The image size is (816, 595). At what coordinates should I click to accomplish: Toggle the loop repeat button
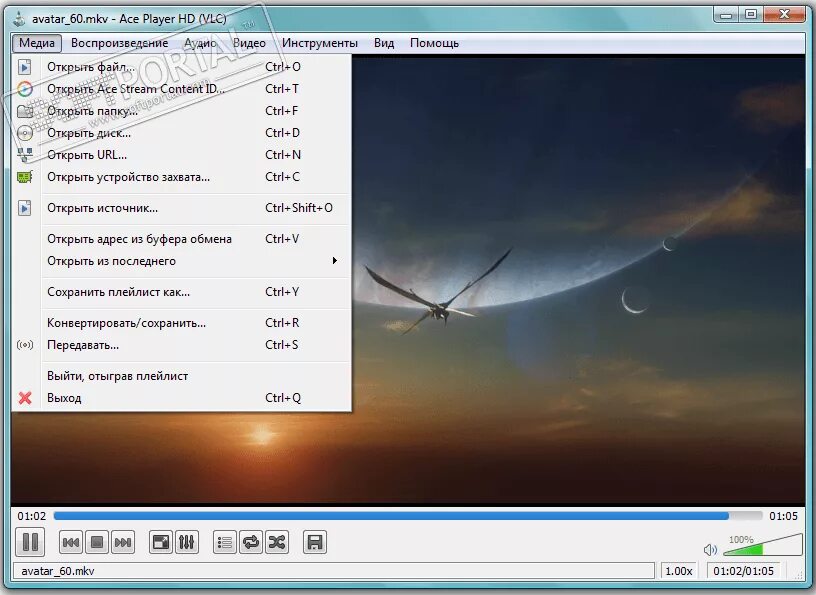(x=251, y=542)
